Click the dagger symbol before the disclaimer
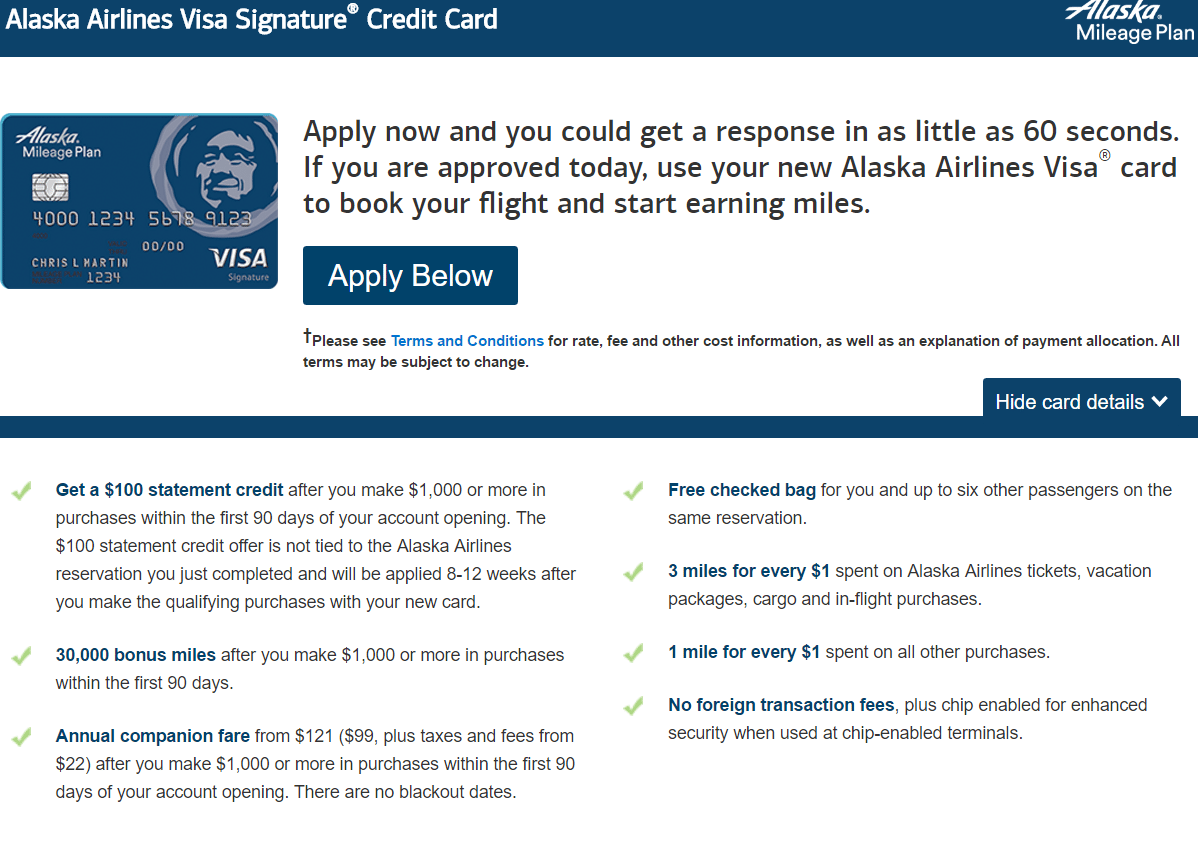 tap(307, 335)
